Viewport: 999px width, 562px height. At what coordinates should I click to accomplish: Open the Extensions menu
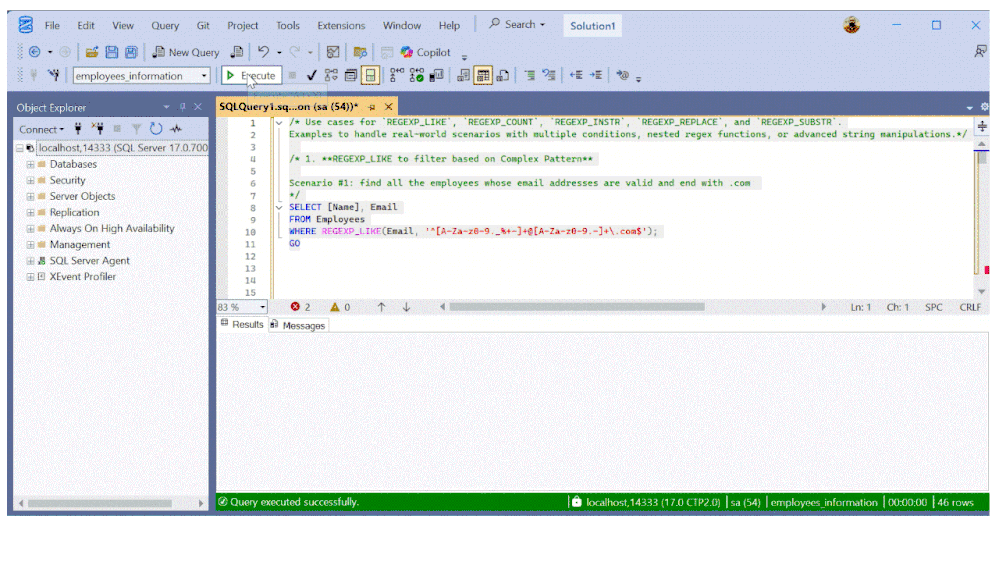pos(341,25)
